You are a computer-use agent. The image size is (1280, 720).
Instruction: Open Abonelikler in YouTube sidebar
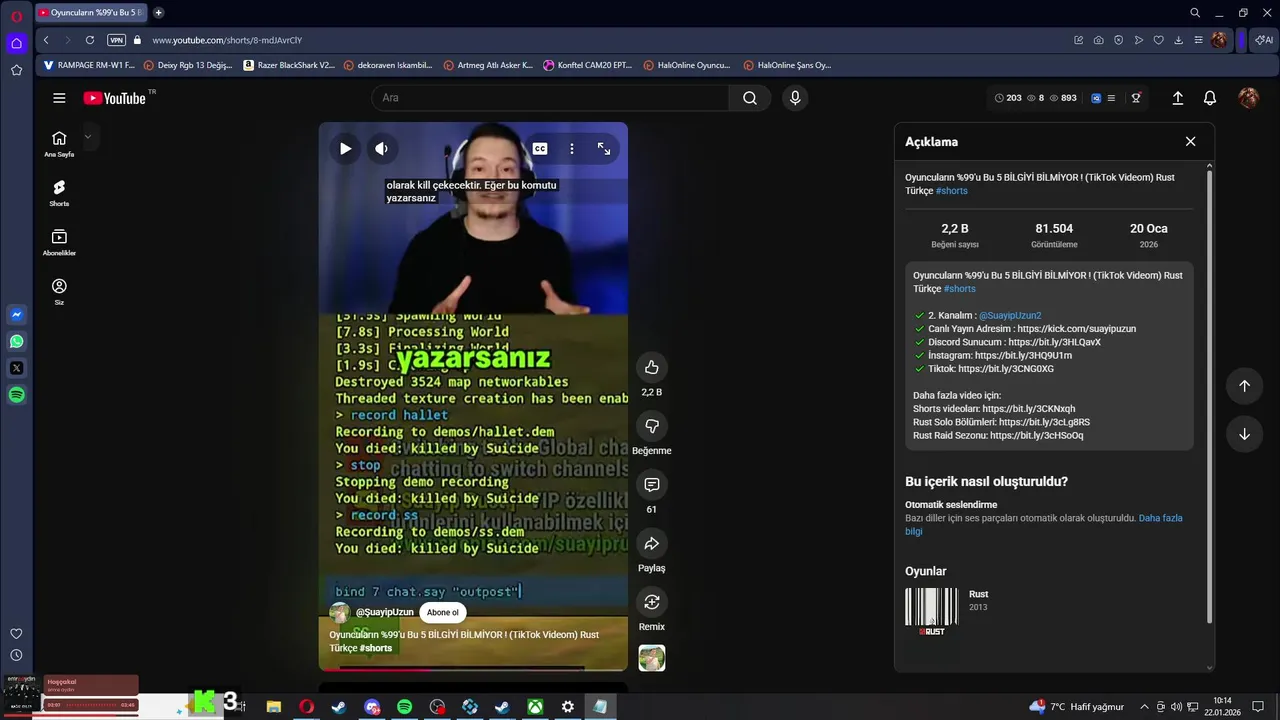pyautogui.click(x=59, y=242)
